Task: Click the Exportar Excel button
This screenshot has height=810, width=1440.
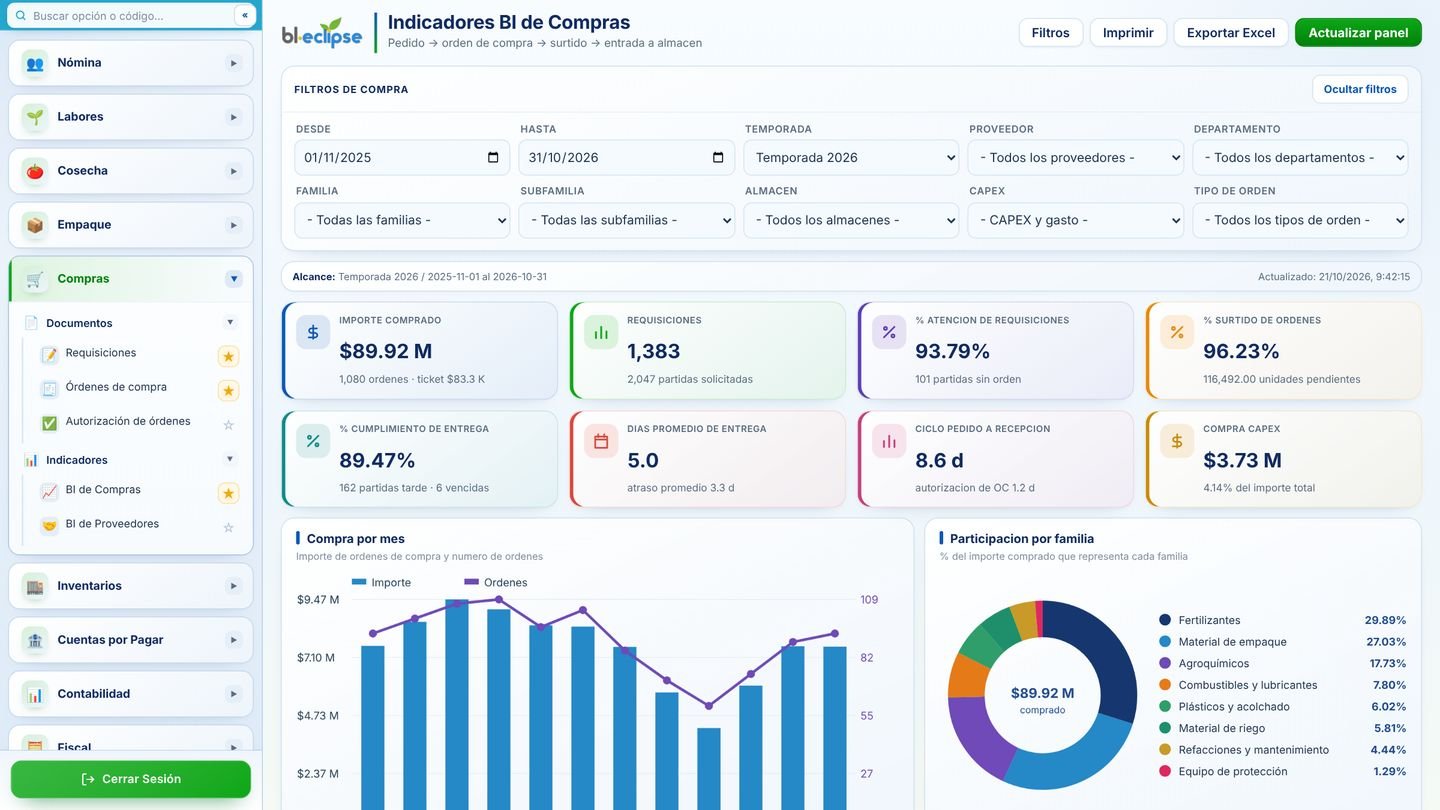Action: pos(1231,32)
